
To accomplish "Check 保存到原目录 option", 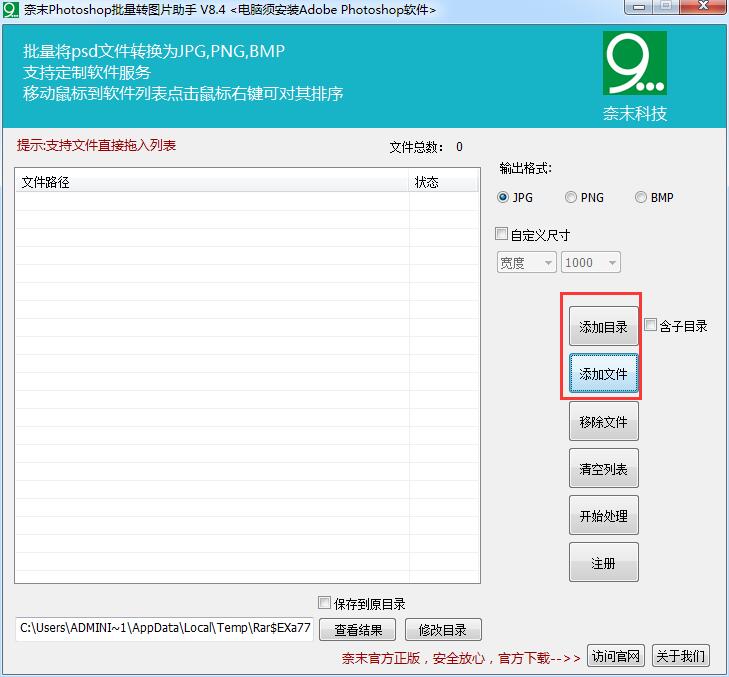I will tap(324, 603).
